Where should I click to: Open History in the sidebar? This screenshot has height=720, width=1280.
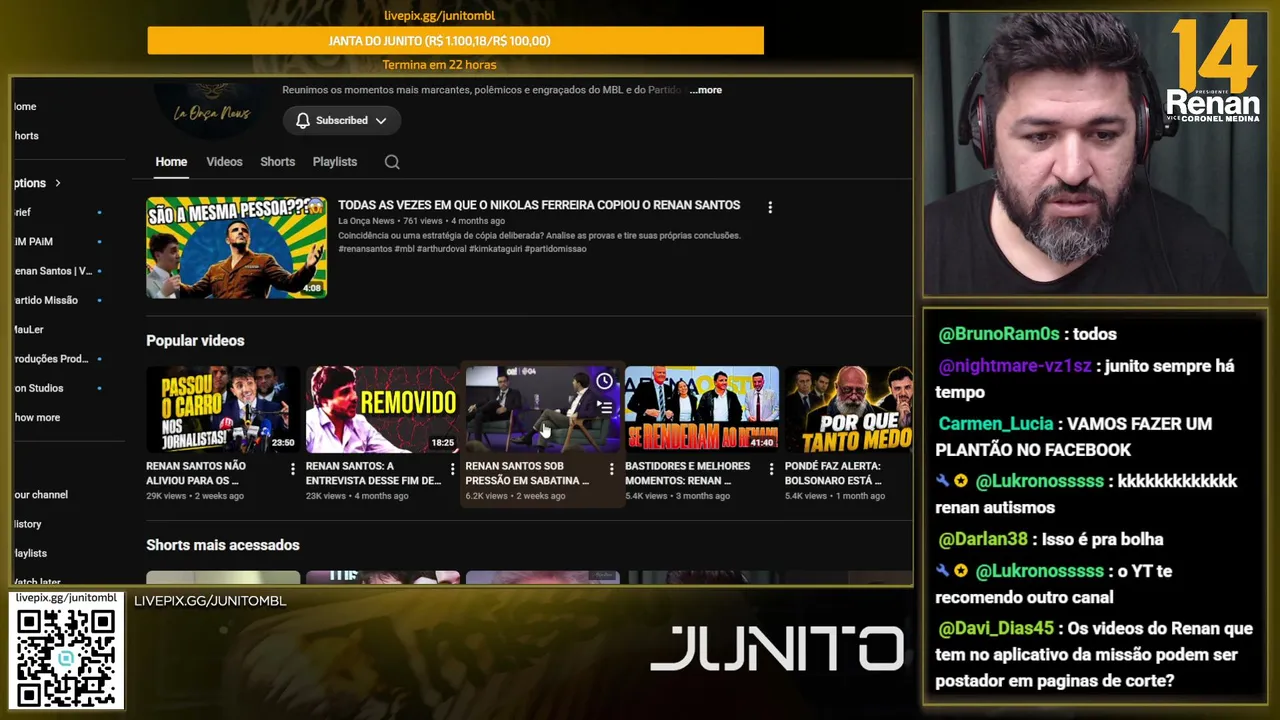click(x=27, y=524)
